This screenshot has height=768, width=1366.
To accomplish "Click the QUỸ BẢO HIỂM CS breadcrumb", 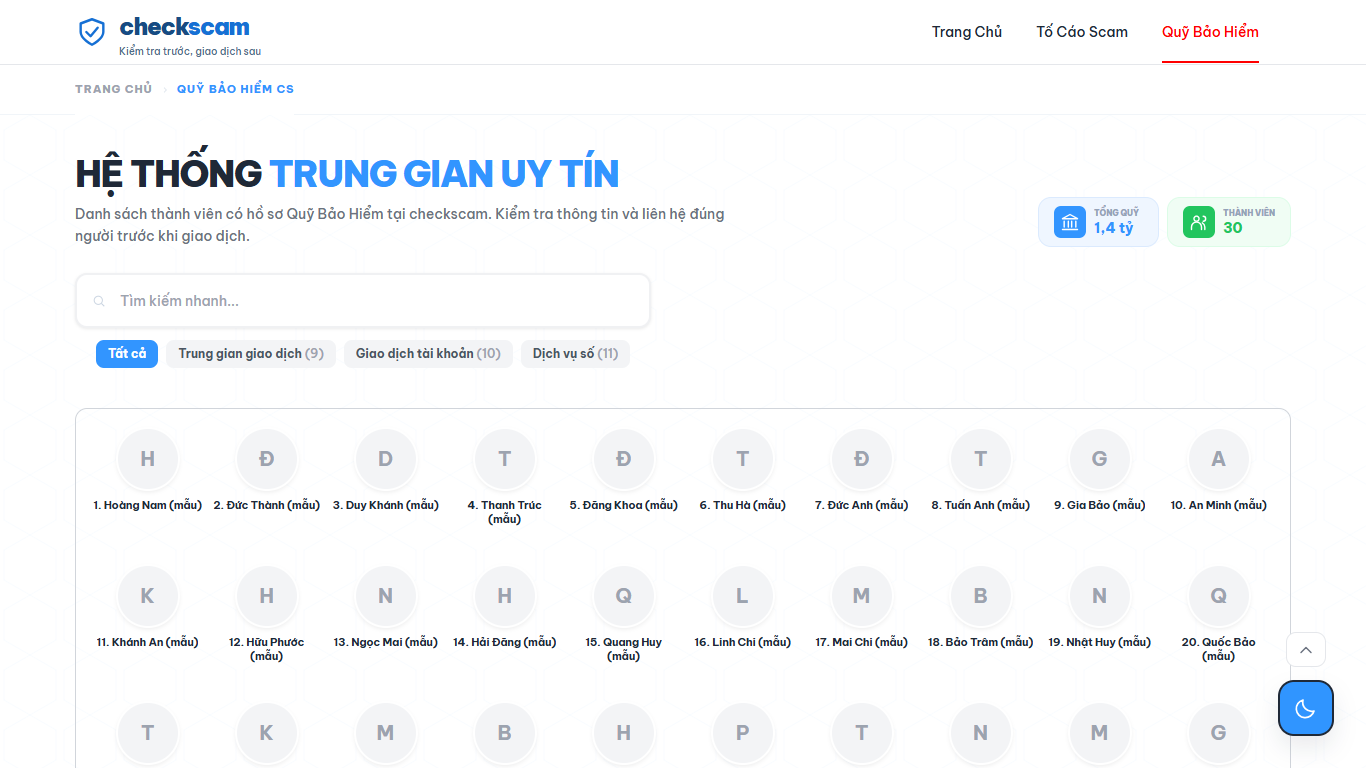I will coord(236,89).
